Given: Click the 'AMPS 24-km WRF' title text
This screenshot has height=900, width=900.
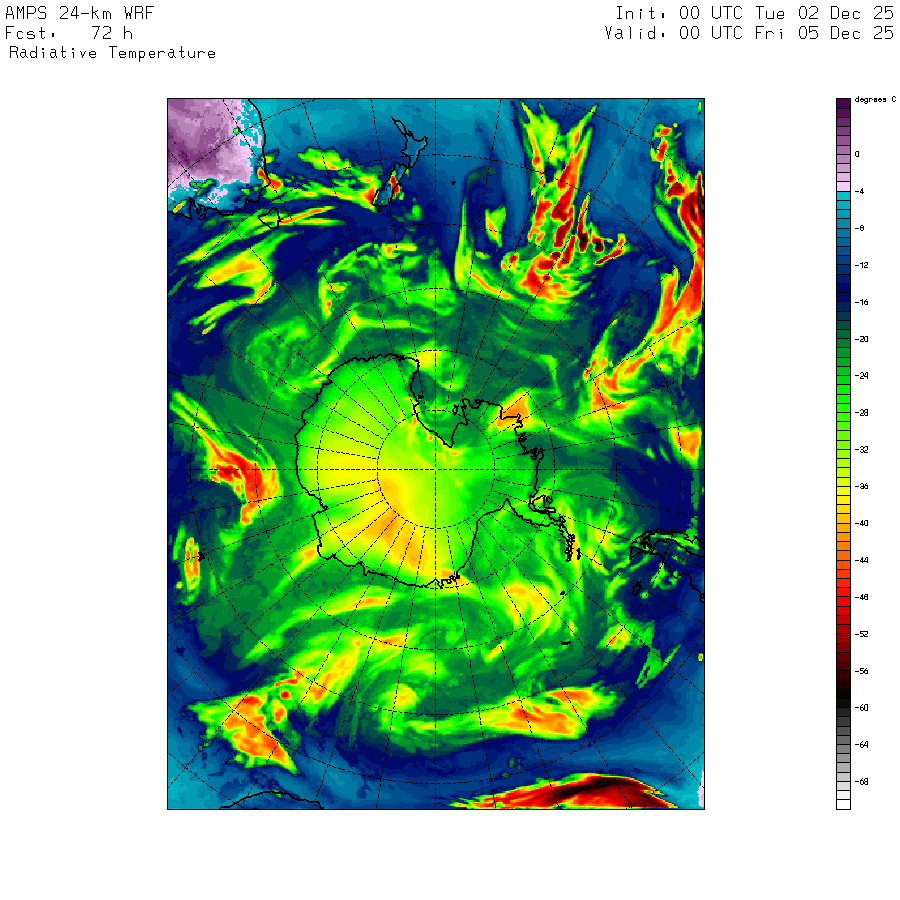Looking at the screenshot, I should [79, 13].
